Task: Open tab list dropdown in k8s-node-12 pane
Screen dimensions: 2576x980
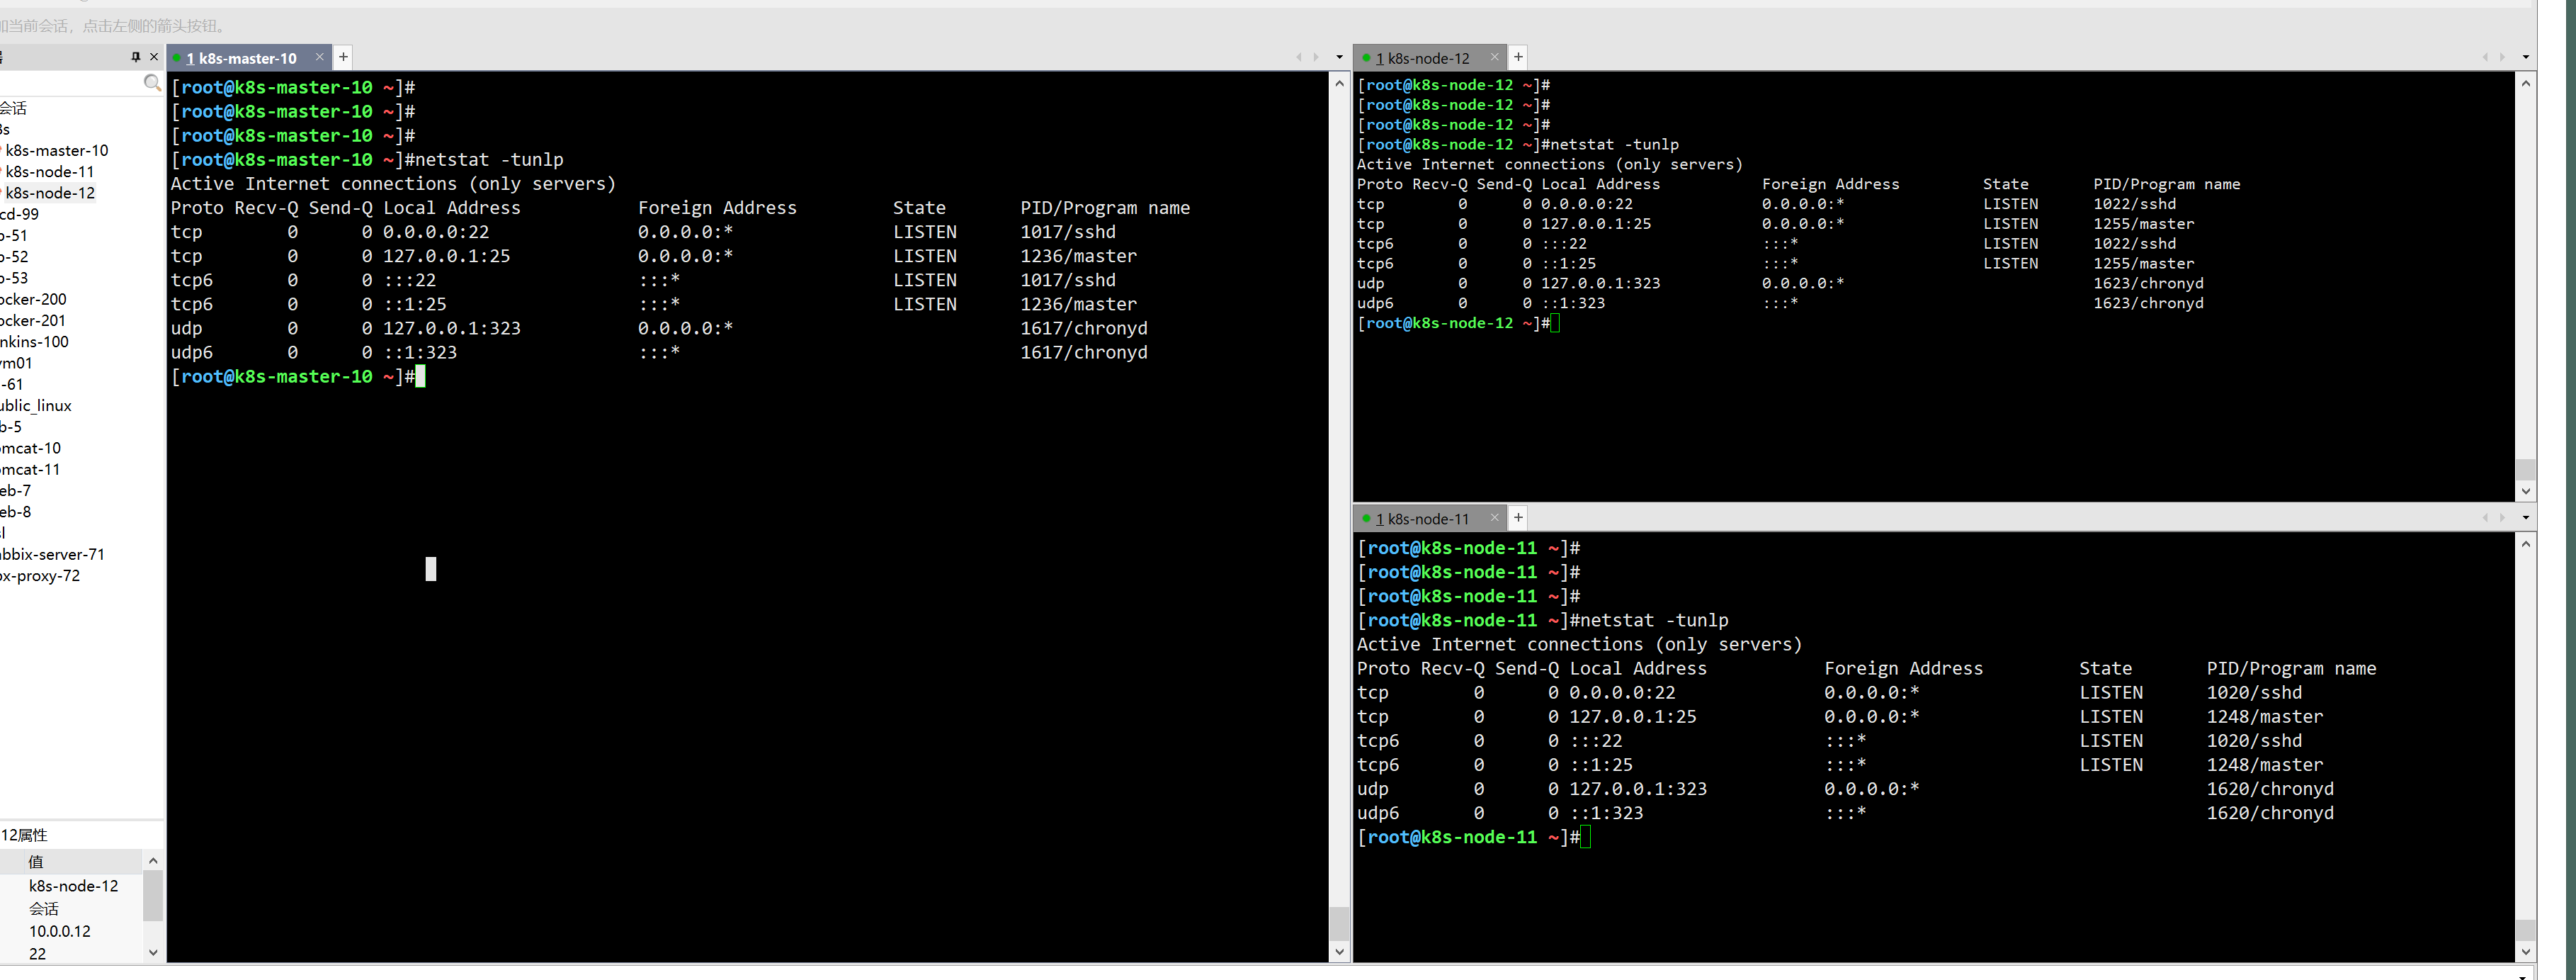Action: click(2525, 57)
